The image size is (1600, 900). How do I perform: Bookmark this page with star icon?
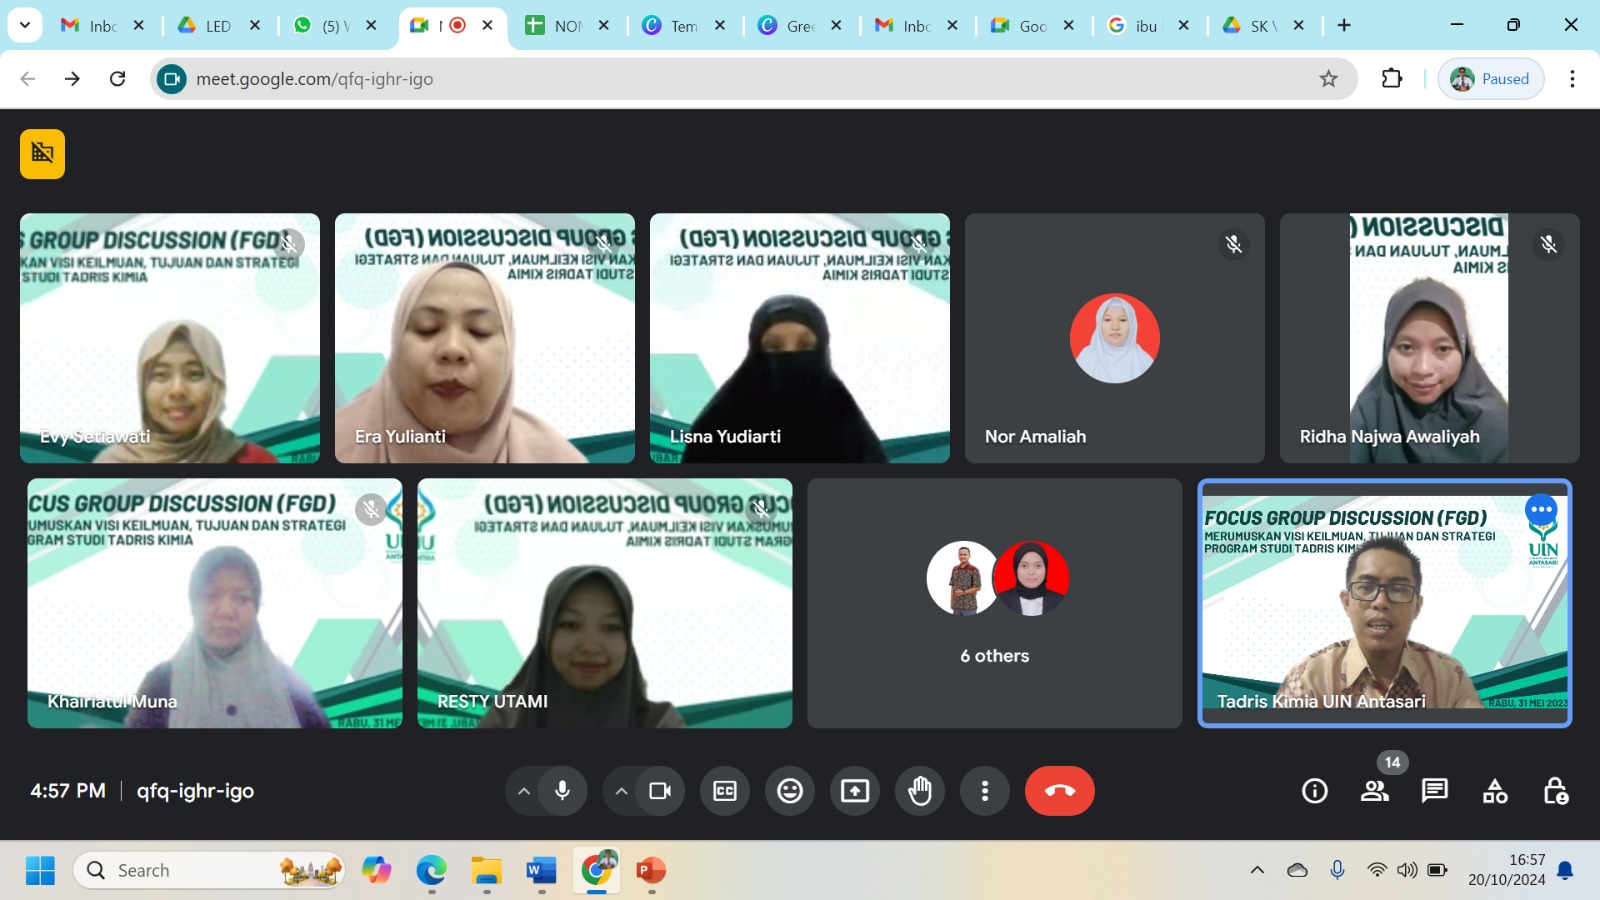pos(1328,79)
